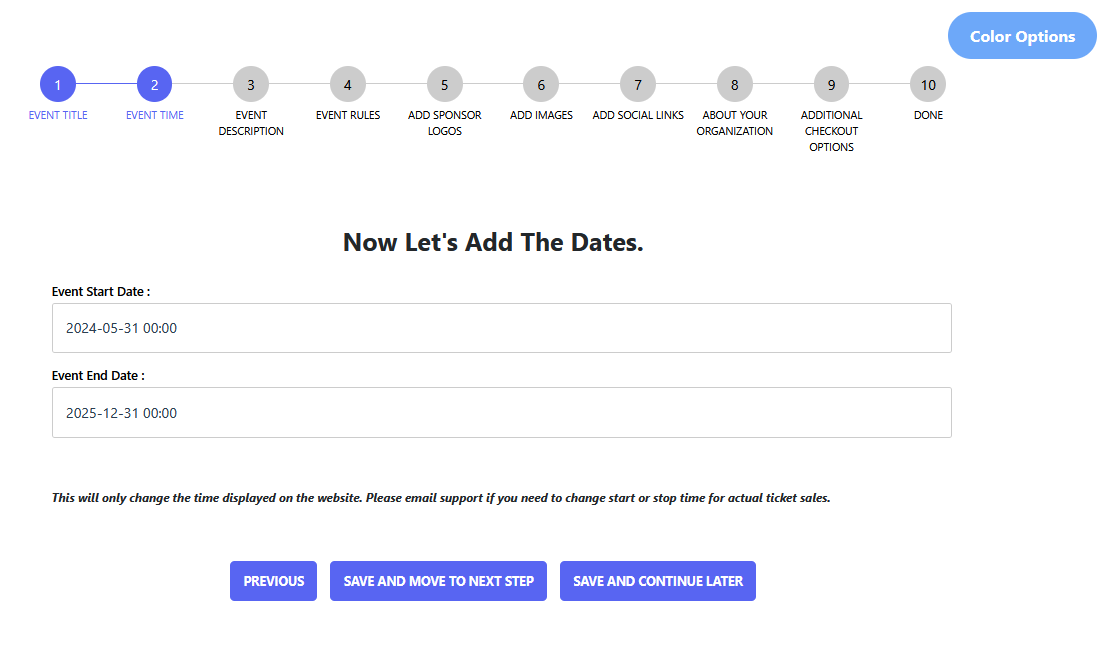
Task: Click Save and Move to Next Step
Action: (x=438, y=581)
